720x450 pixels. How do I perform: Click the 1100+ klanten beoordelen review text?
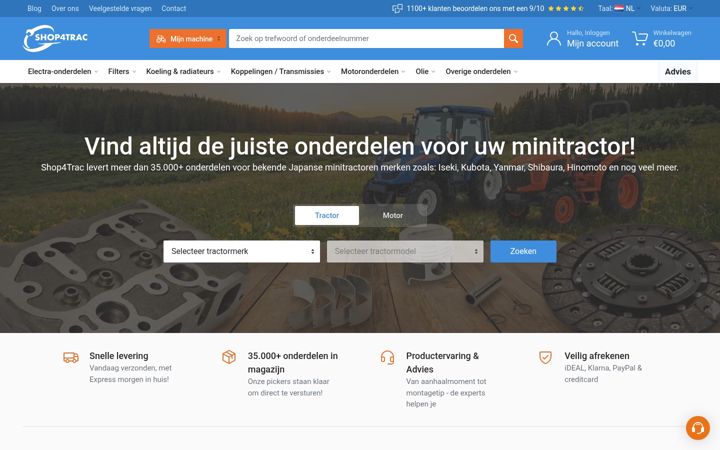pos(475,8)
